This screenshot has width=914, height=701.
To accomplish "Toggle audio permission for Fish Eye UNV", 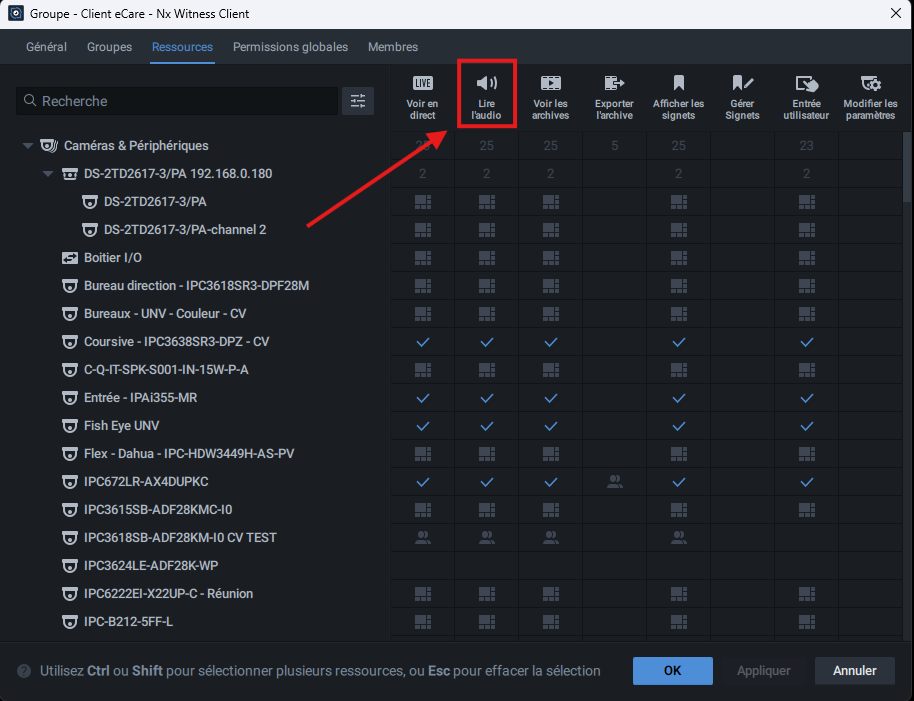I will pyautogui.click(x=486, y=426).
